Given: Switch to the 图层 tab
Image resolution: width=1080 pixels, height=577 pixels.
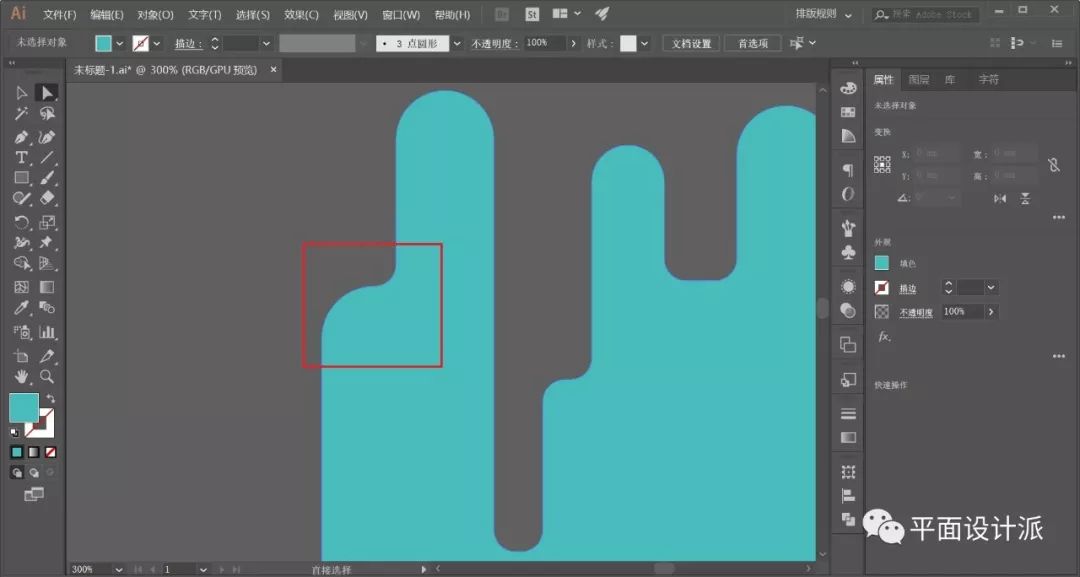Looking at the screenshot, I should [918, 80].
